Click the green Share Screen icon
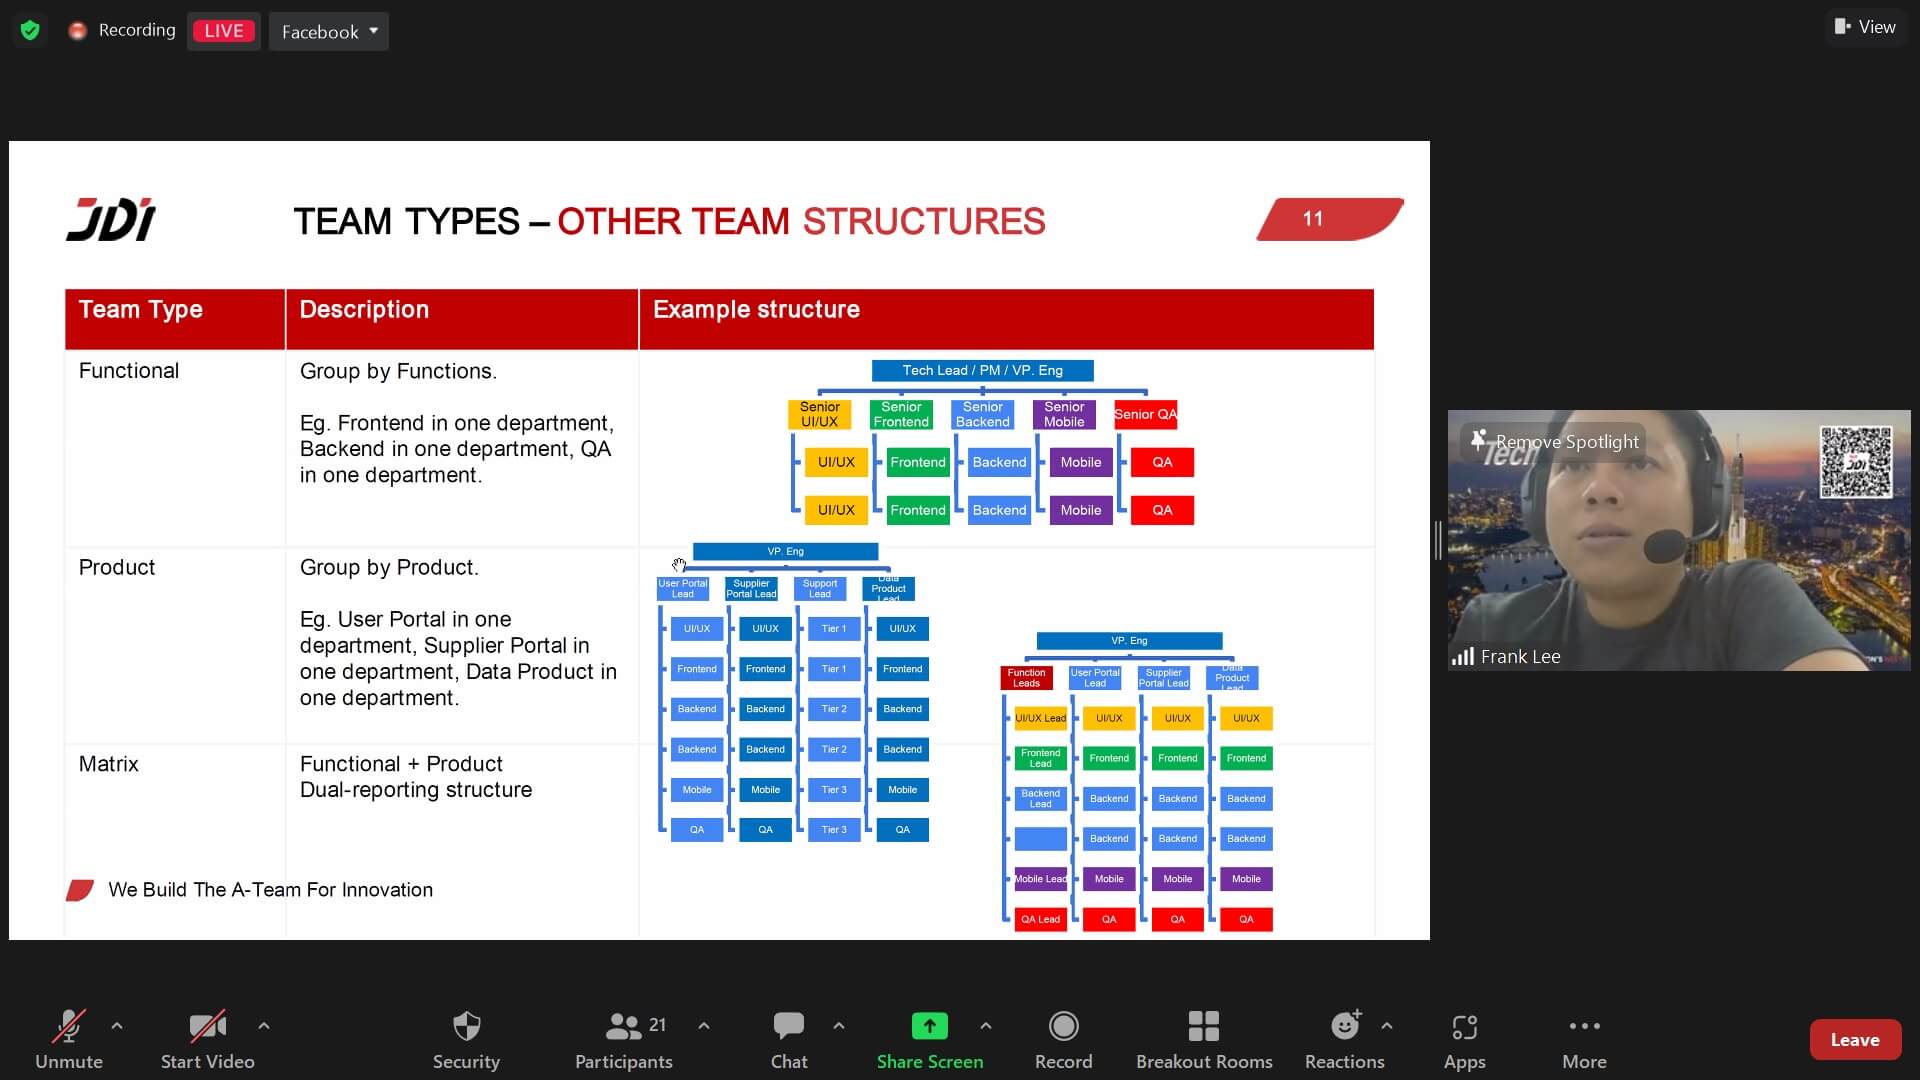The width and height of the screenshot is (1920, 1080). (x=929, y=1026)
